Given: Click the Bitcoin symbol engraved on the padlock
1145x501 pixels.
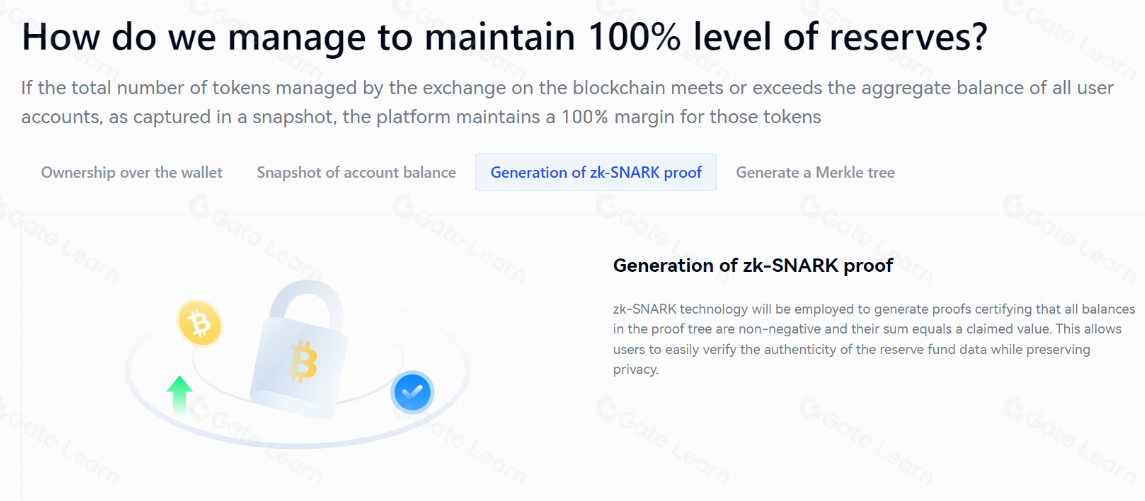Looking at the screenshot, I should tap(303, 361).
